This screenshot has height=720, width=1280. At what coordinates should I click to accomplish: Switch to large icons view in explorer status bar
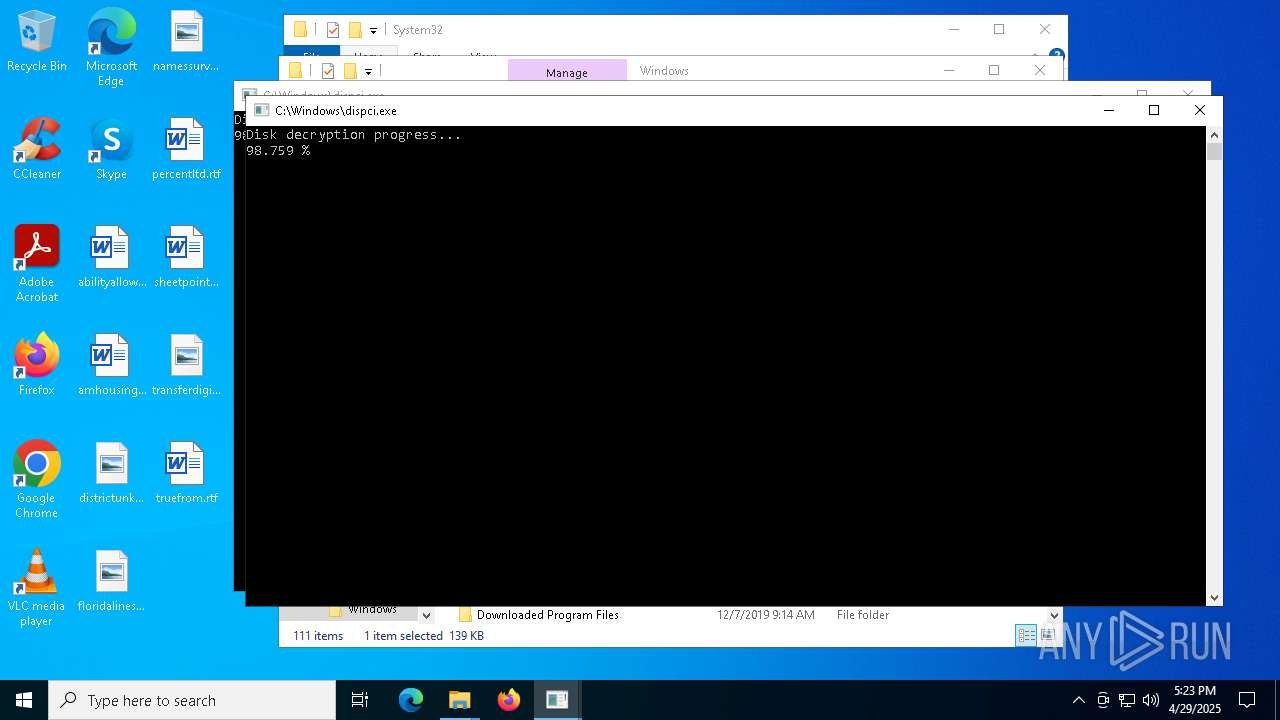(x=1047, y=635)
